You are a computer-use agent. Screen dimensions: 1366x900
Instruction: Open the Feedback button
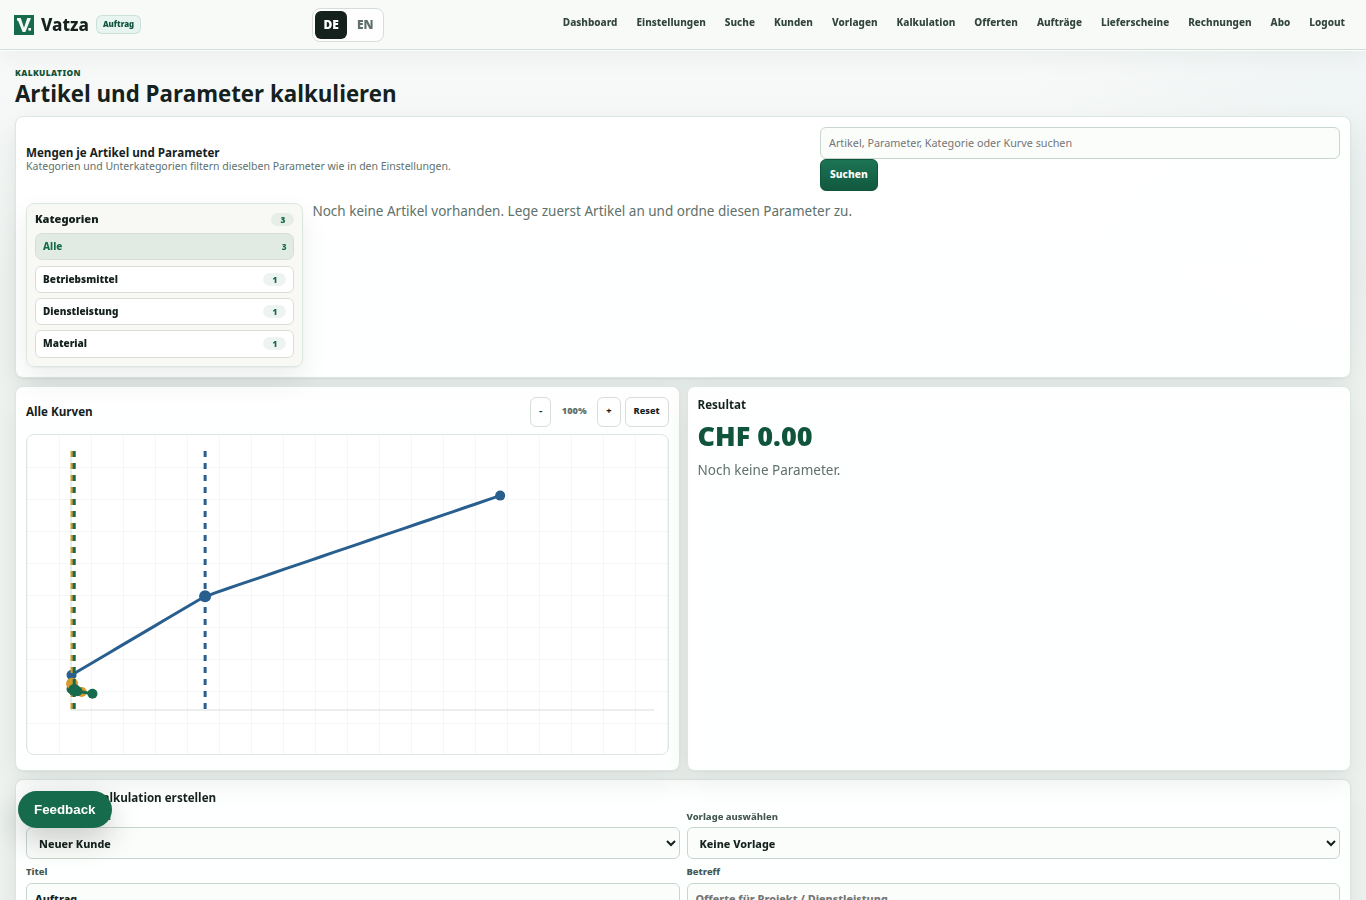coord(65,810)
